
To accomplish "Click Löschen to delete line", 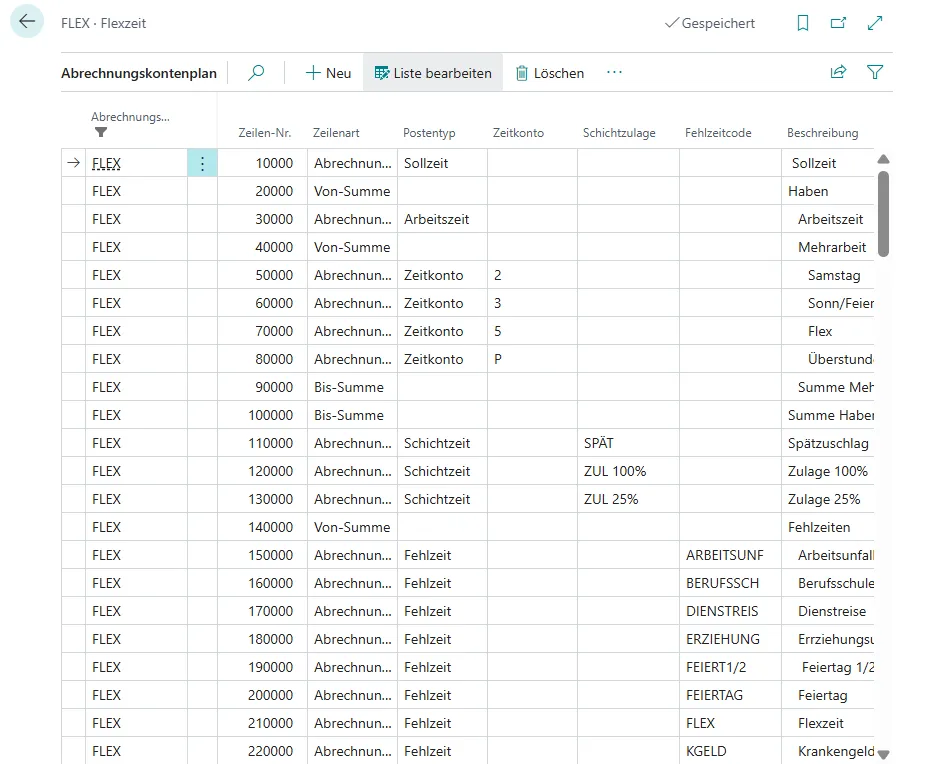I will 549,73.
